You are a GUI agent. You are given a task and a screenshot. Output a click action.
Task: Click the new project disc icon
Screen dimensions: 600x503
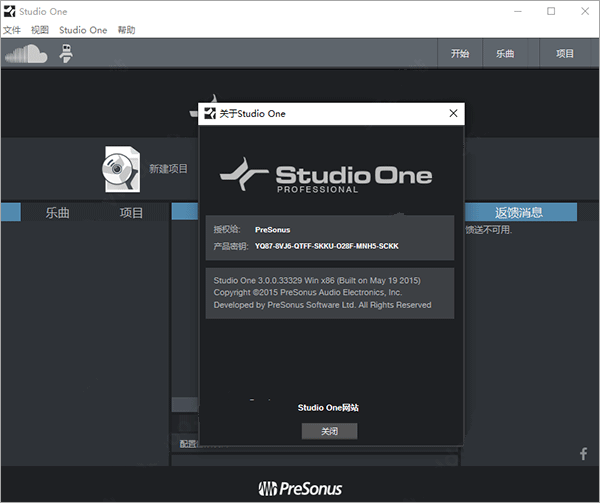tap(121, 169)
